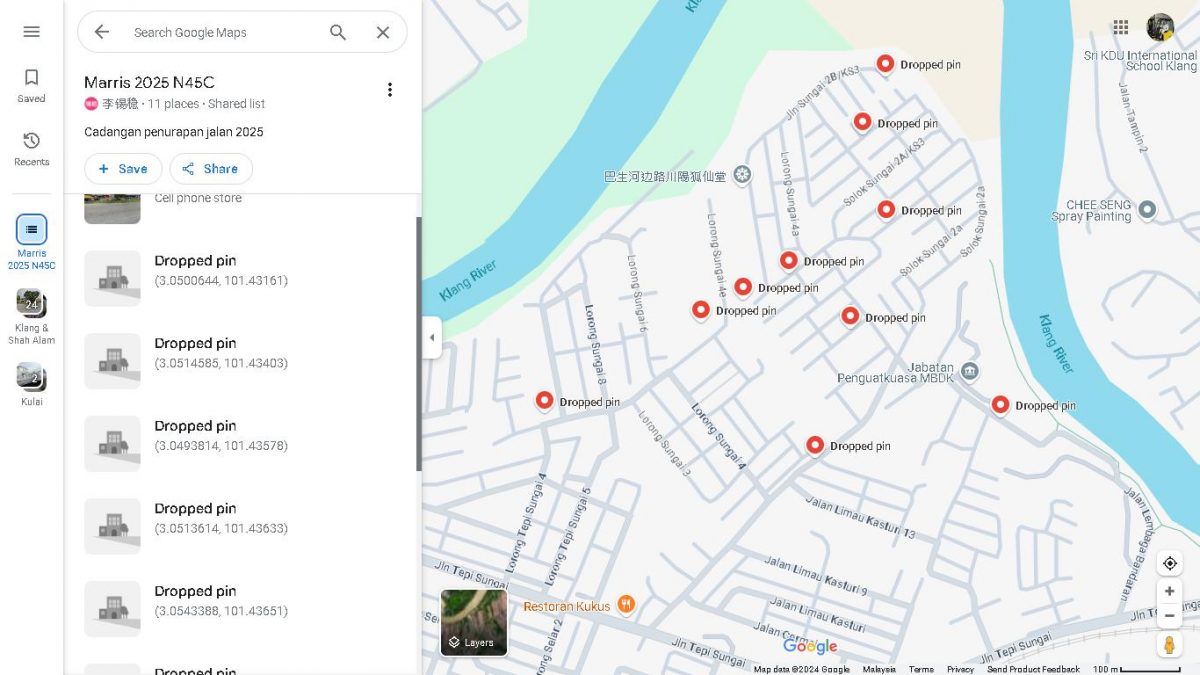Open the three-dot more options menu
1200x675 pixels.
tap(390, 90)
